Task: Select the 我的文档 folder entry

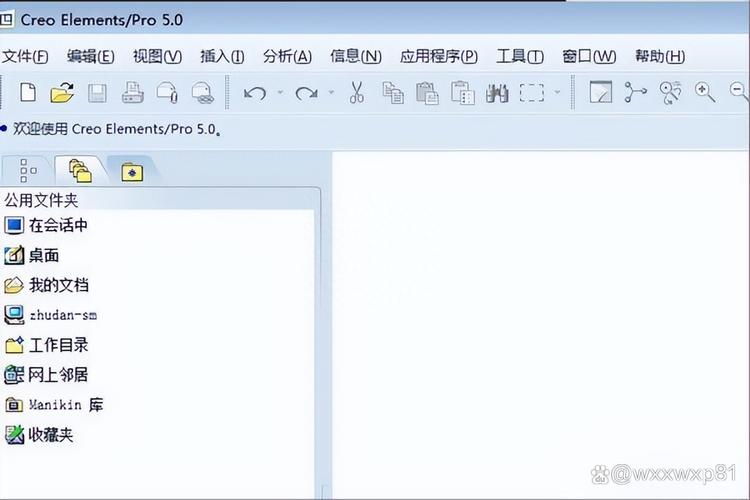Action: point(46,285)
